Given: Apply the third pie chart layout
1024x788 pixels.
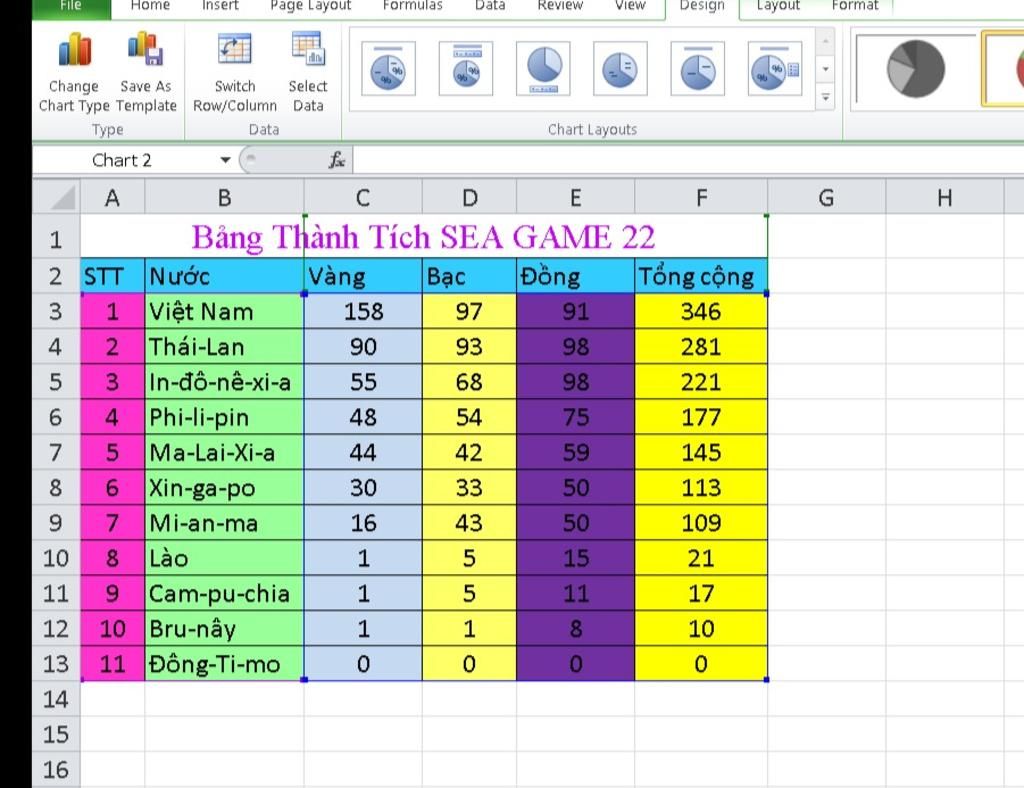Looking at the screenshot, I should (x=543, y=69).
